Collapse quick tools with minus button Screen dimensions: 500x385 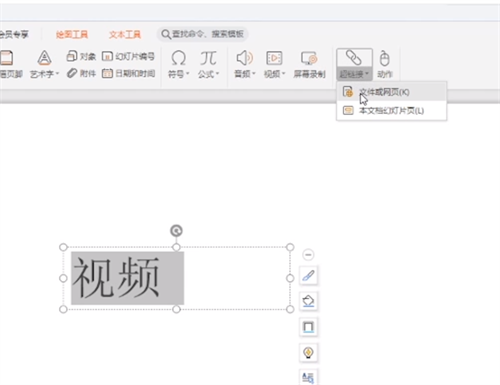pos(308,255)
